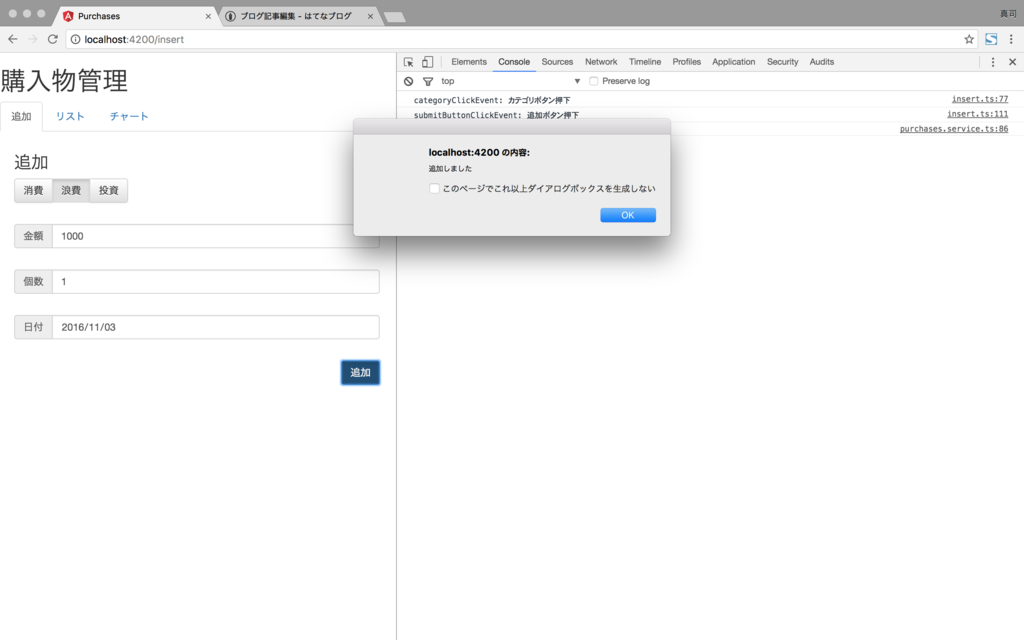
Task: Clear the console with the clear icon
Action: pos(408,81)
